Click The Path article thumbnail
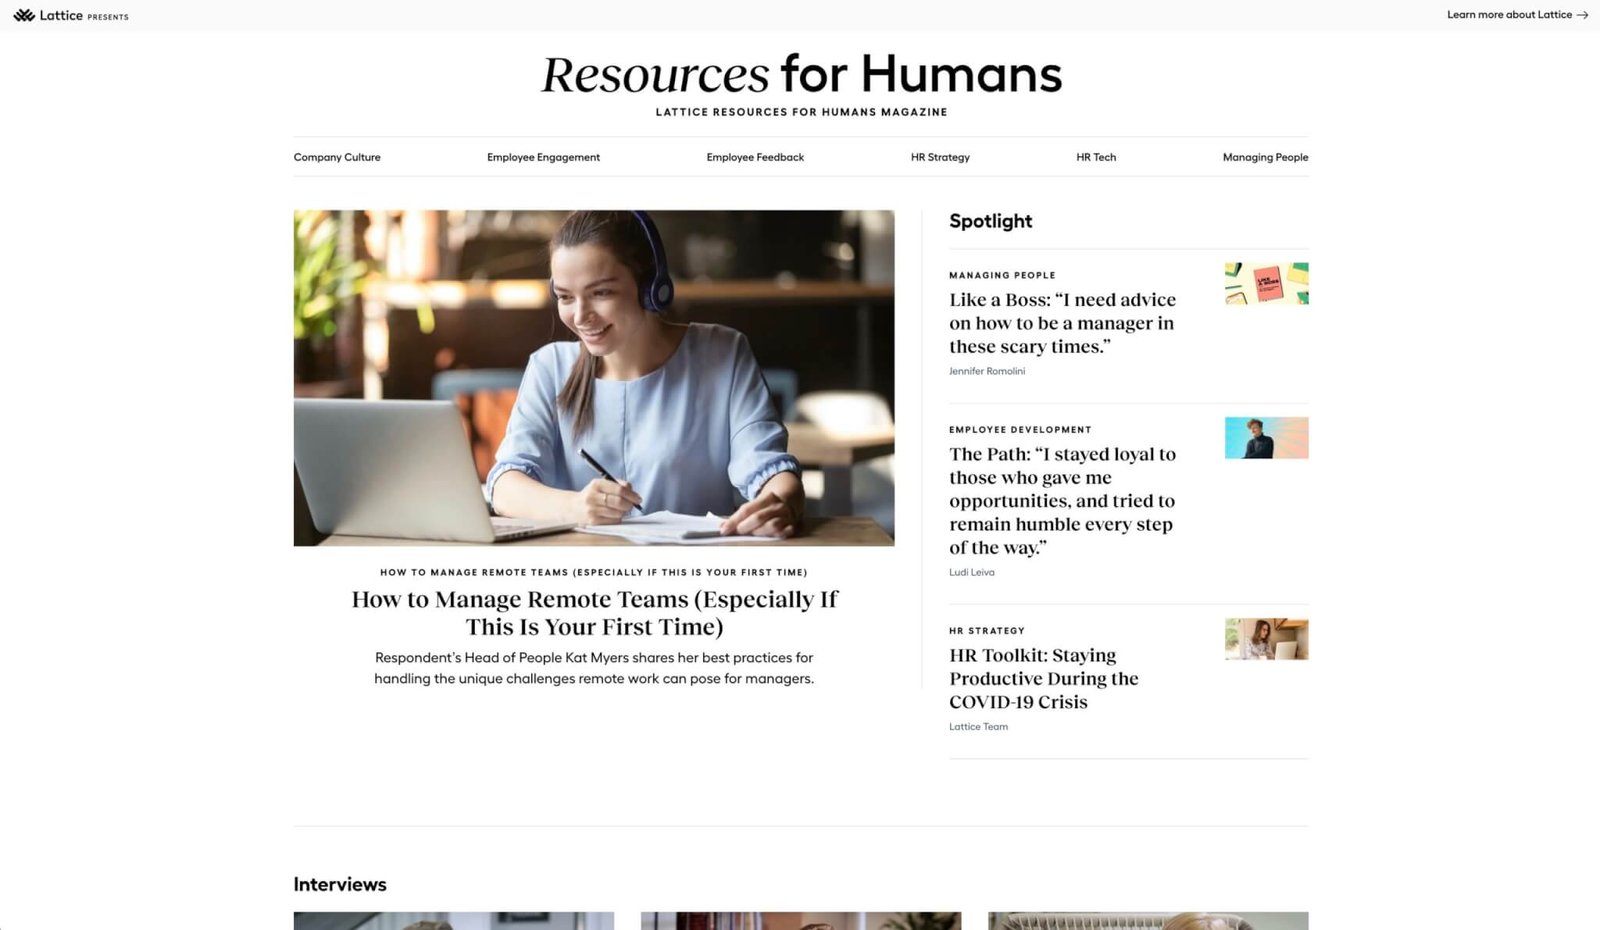Screen dimensions: 1600x930 click(1266, 438)
